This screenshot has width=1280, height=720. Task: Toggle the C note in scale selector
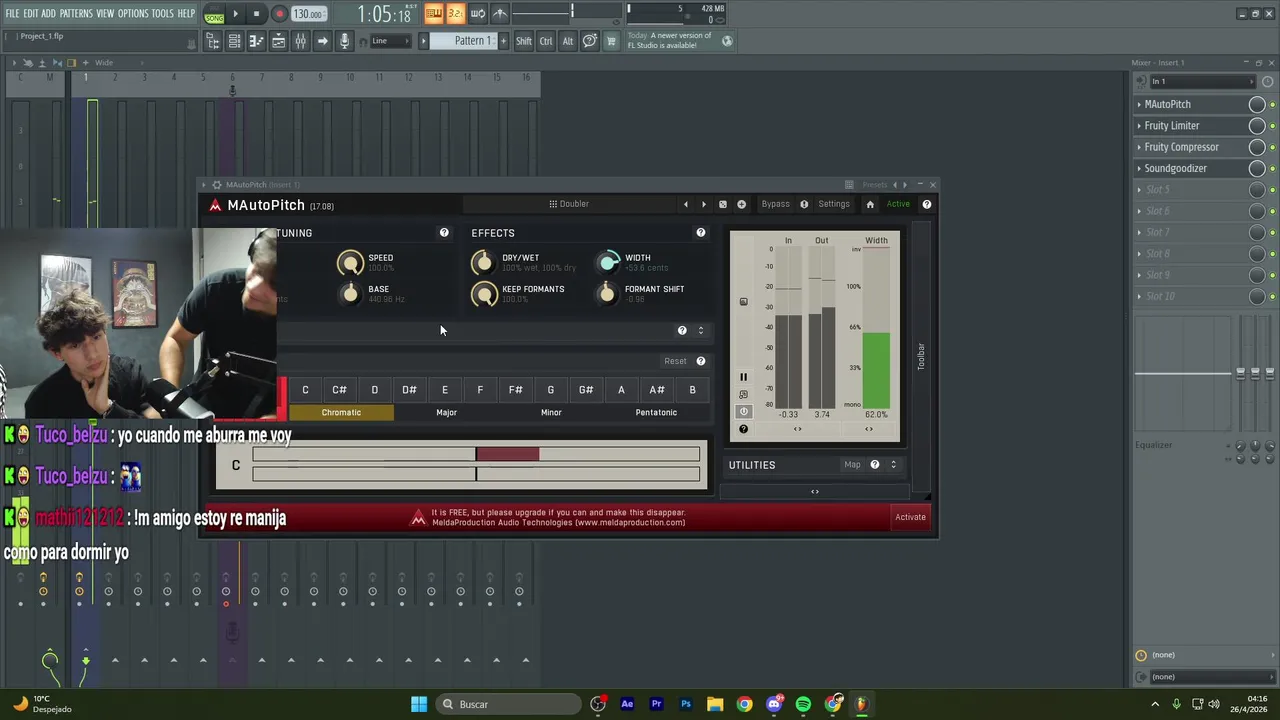(x=305, y=390)
